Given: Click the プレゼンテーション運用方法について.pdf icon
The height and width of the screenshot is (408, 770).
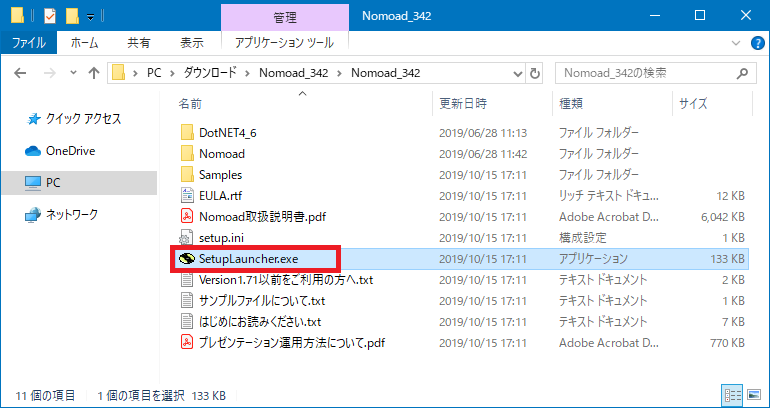Looking at the screenshot, I should (x=187, y=342).
